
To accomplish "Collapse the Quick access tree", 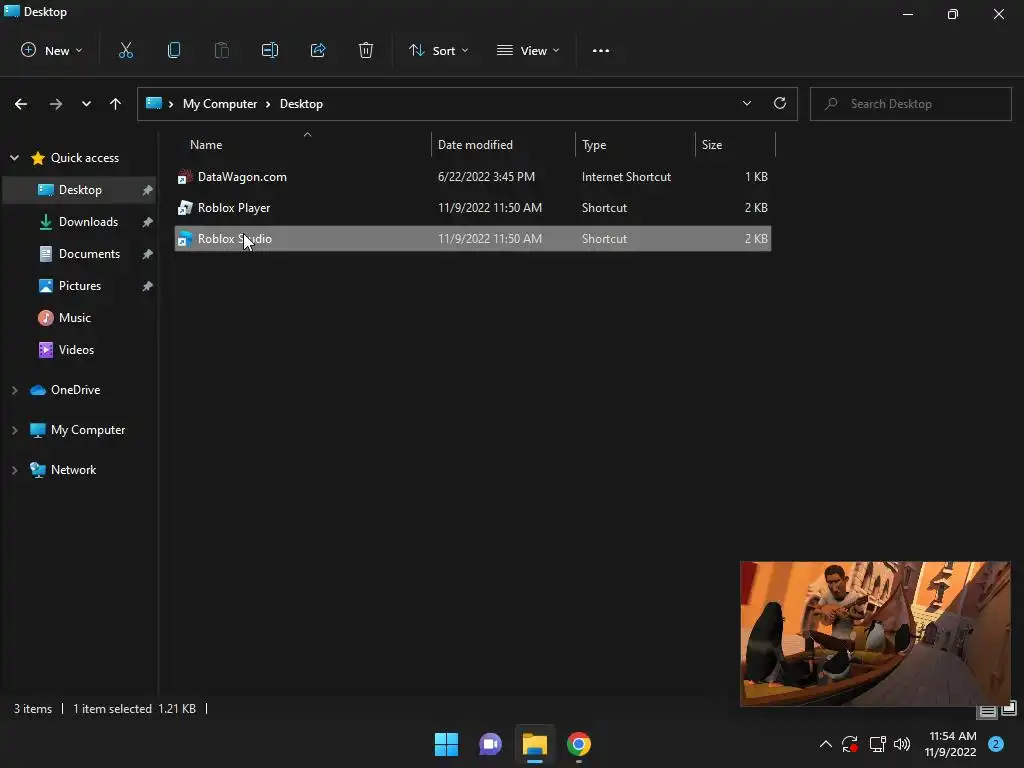I will pyautogui.click(x=14, y=158).
